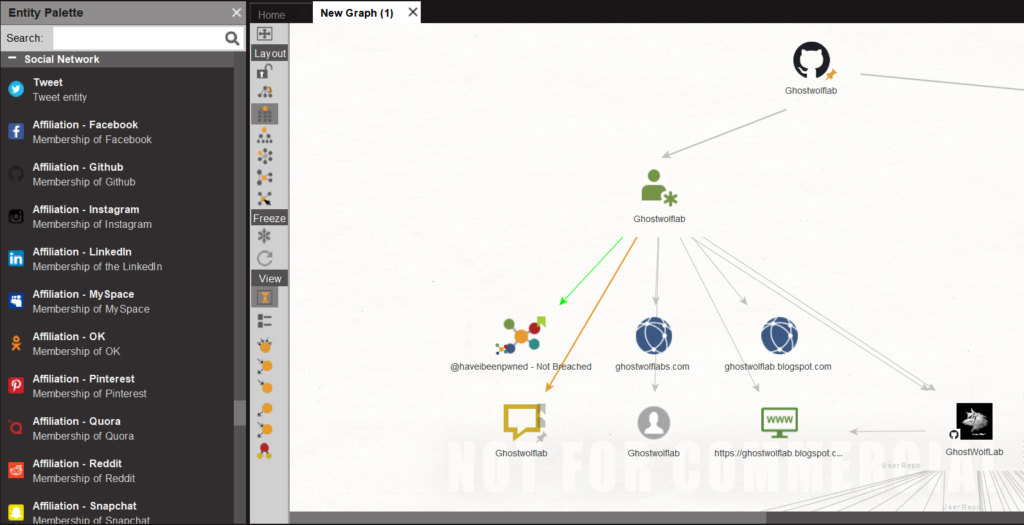
Task: Click the Layout section header
Action: click(x=270, y=54)
